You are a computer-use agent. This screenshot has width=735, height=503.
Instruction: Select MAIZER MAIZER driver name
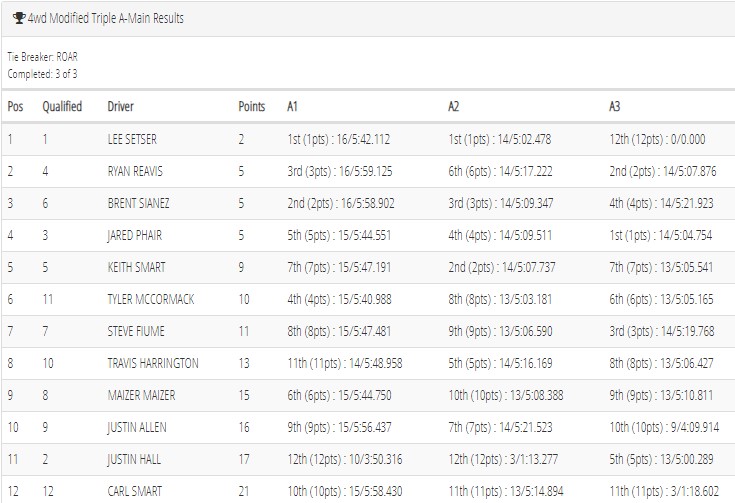click(x=142, y=395)
